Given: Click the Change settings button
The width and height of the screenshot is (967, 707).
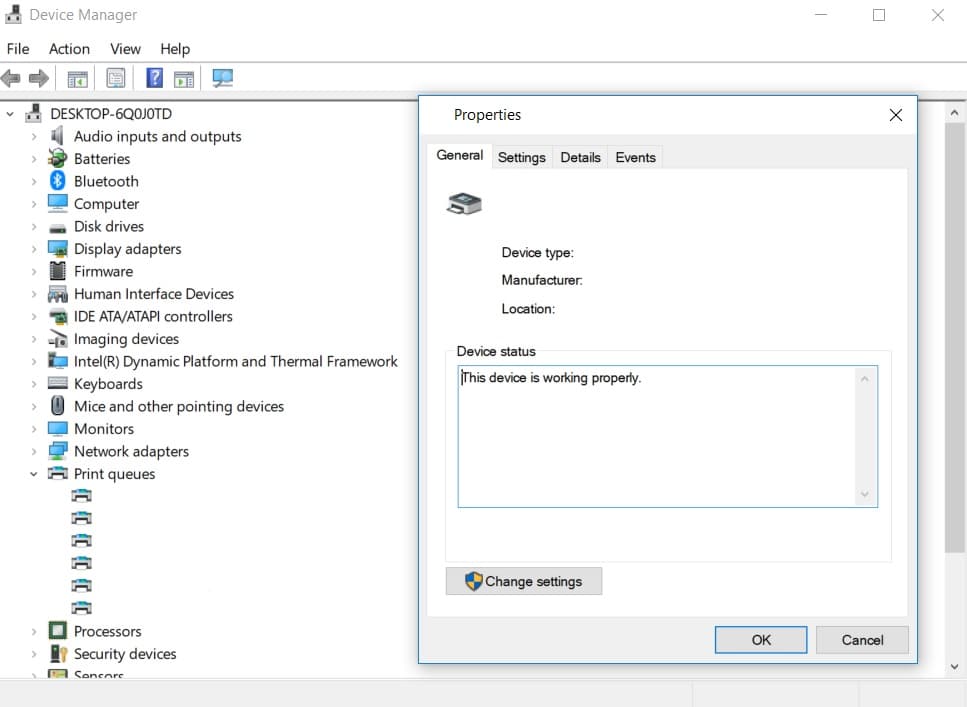Looking at the screenshot, I should (524, 581).
